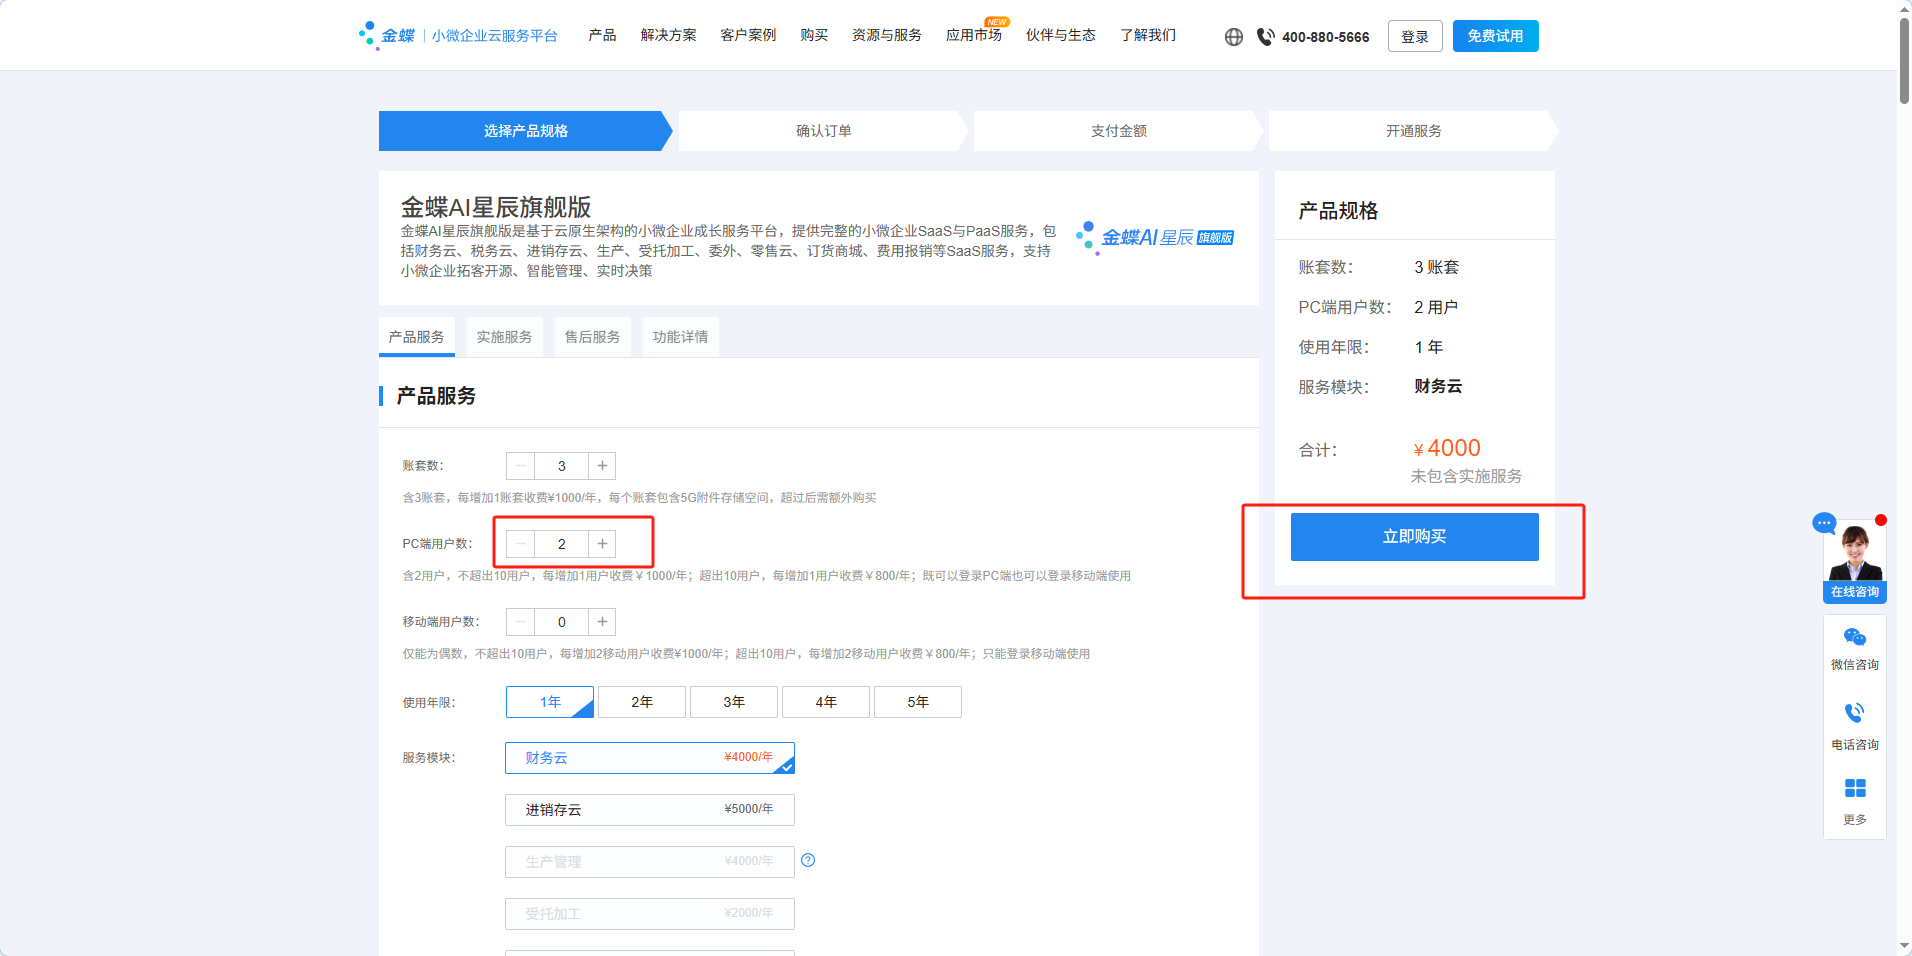Click the help icon beside 生产管理

(x=808, y=860)
